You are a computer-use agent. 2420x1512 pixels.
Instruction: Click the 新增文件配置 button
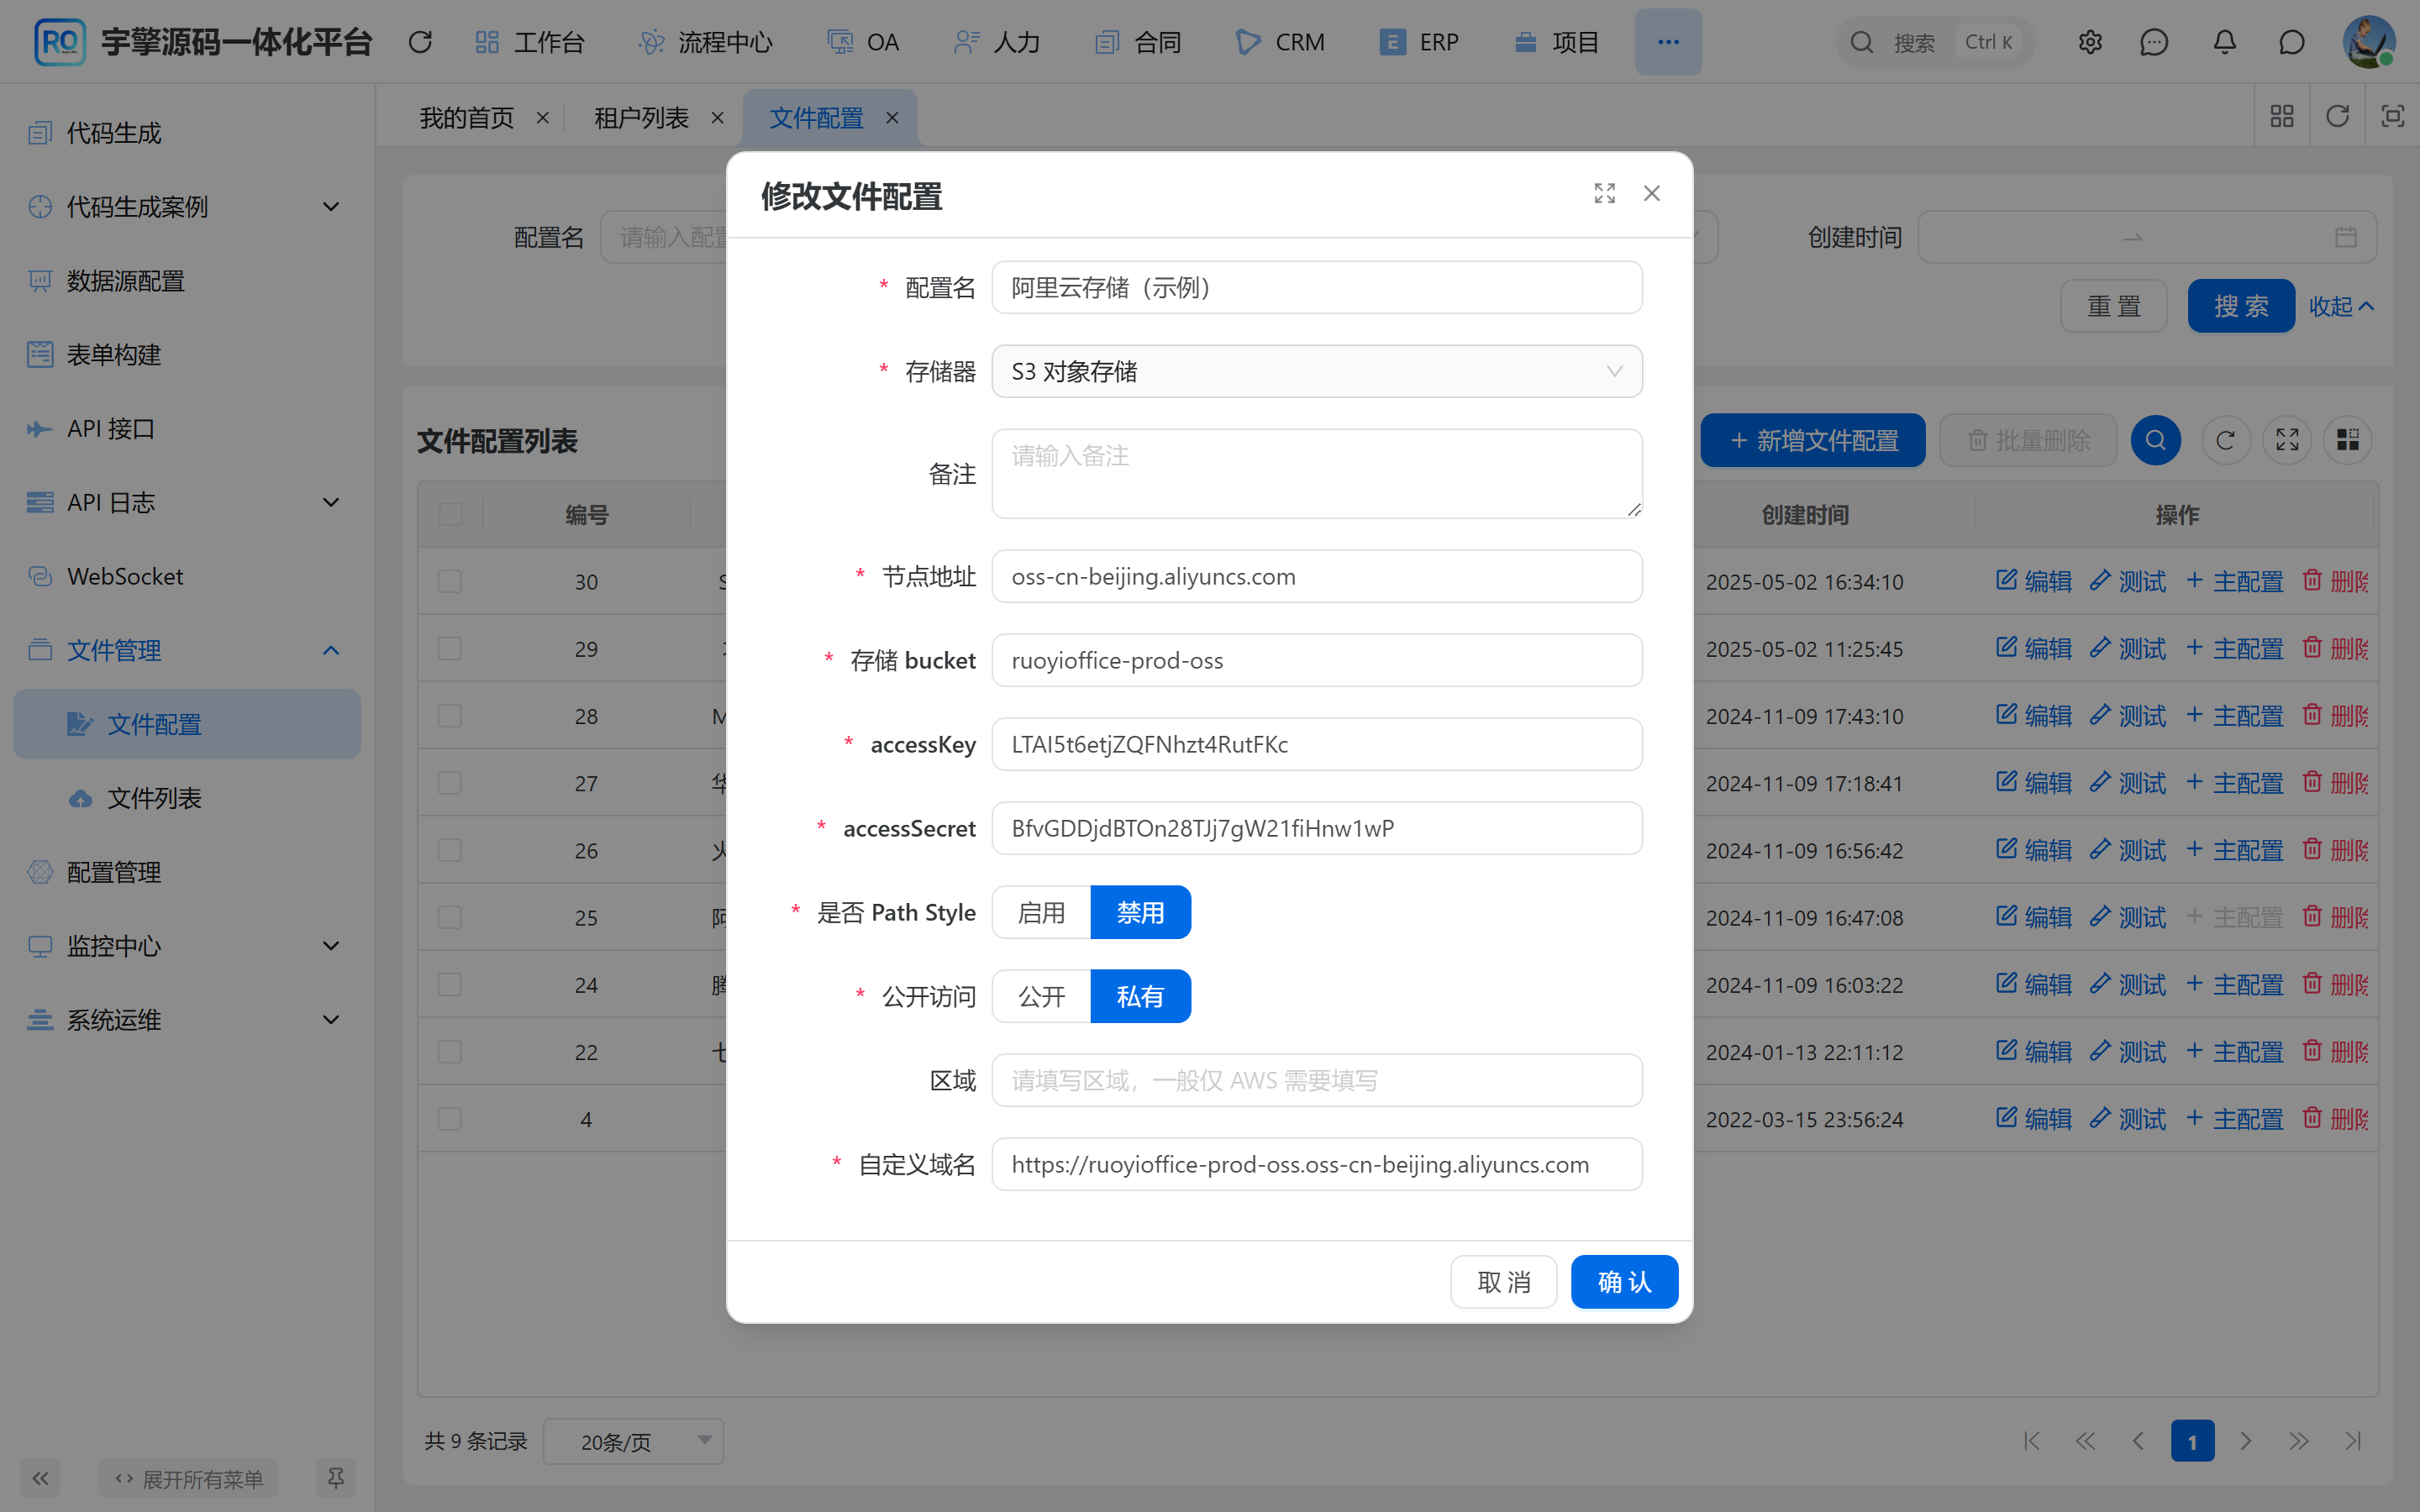[1813, 440]
